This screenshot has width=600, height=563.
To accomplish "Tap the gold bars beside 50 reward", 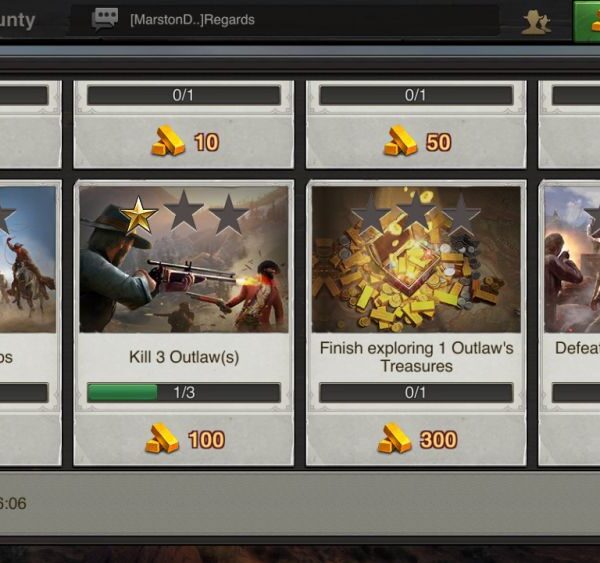I will 400,141.
